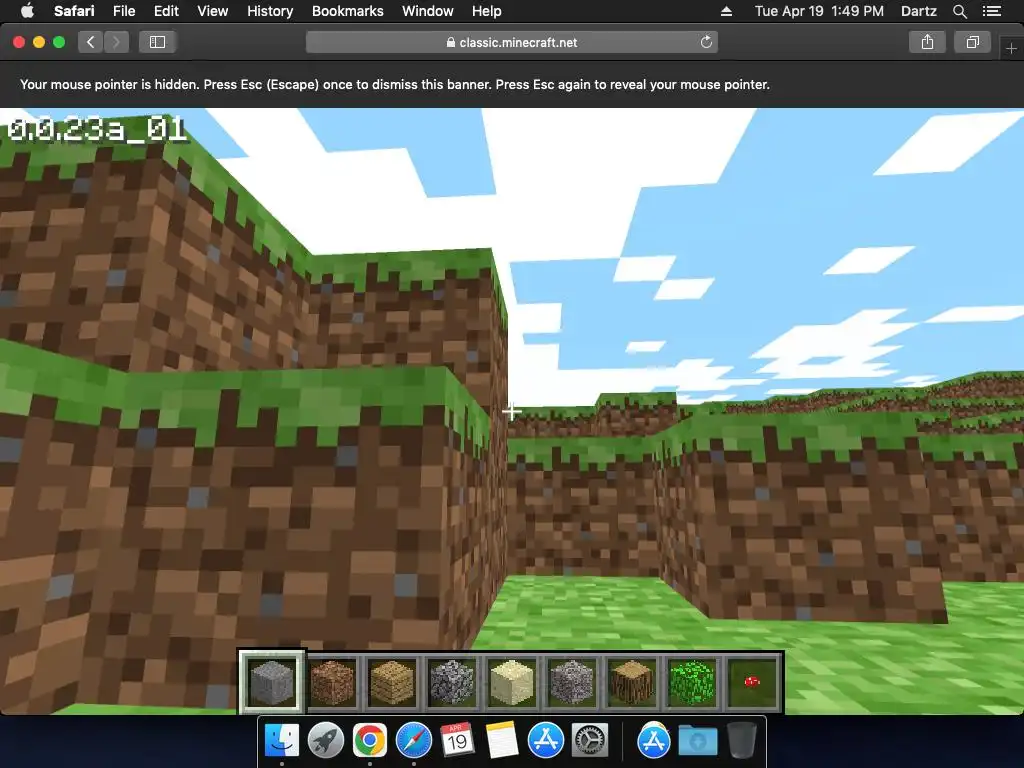The height and width of the screenshot is (768, 1024).
Task: Select the wood log block in hotbar
Action: pyautogui.click(x=632, y=682)
